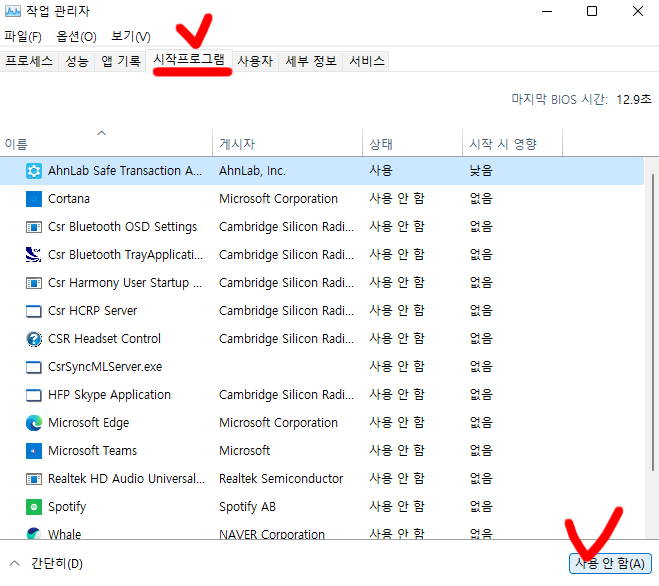Sort by the 상태 column header
This screenshot has width=659, height=586.
pyautogui.click(x=413, y=144)
